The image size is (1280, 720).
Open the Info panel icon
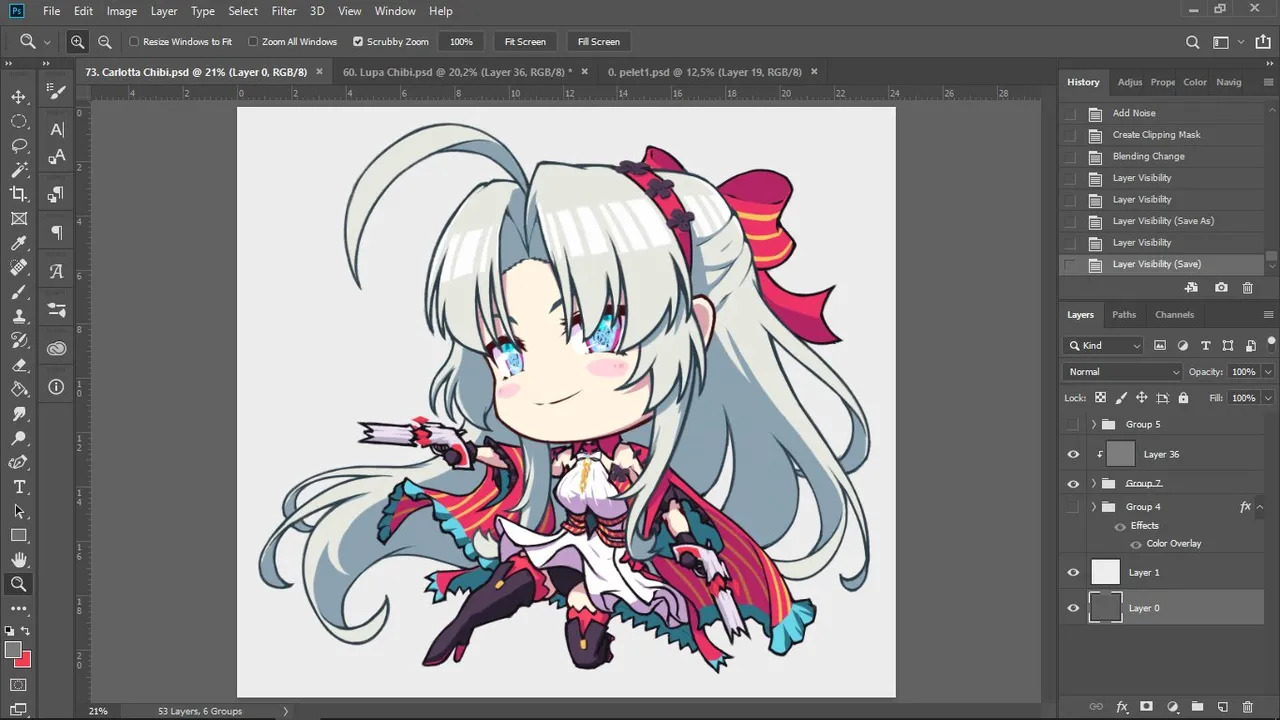click(x=57, y=386)
